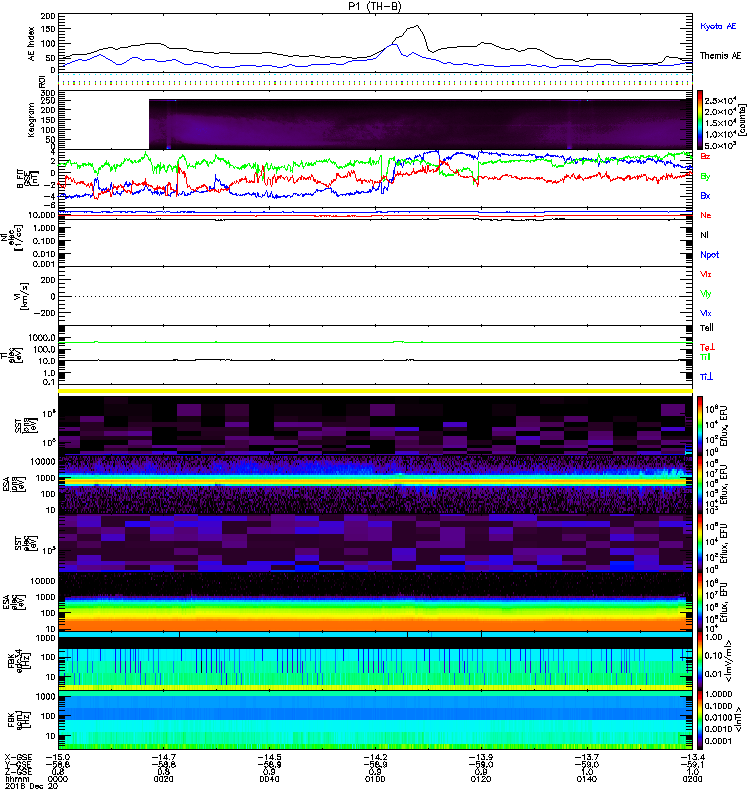Click the FBK nT color bar

point(700,720)
